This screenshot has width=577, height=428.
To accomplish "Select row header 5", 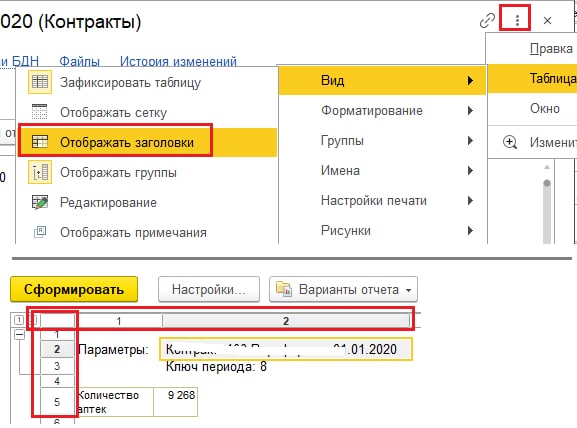I will [57, 402].
